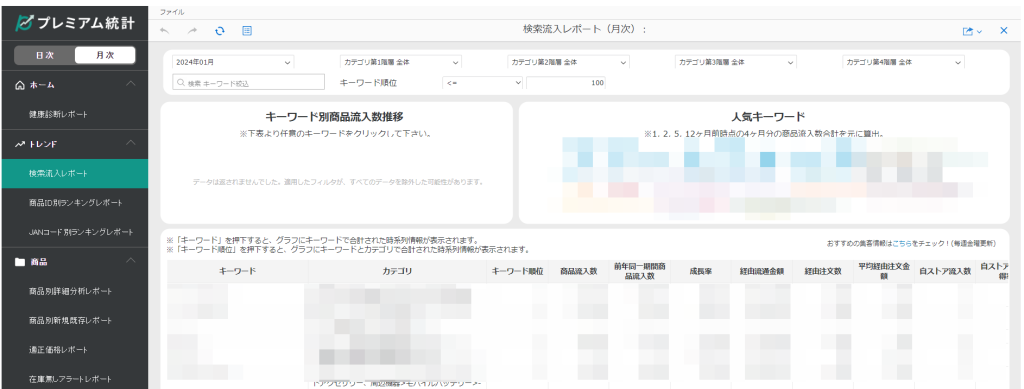Switch to 月次 monthly view
Screen dimensions: 1024x389
coord(104,55)
